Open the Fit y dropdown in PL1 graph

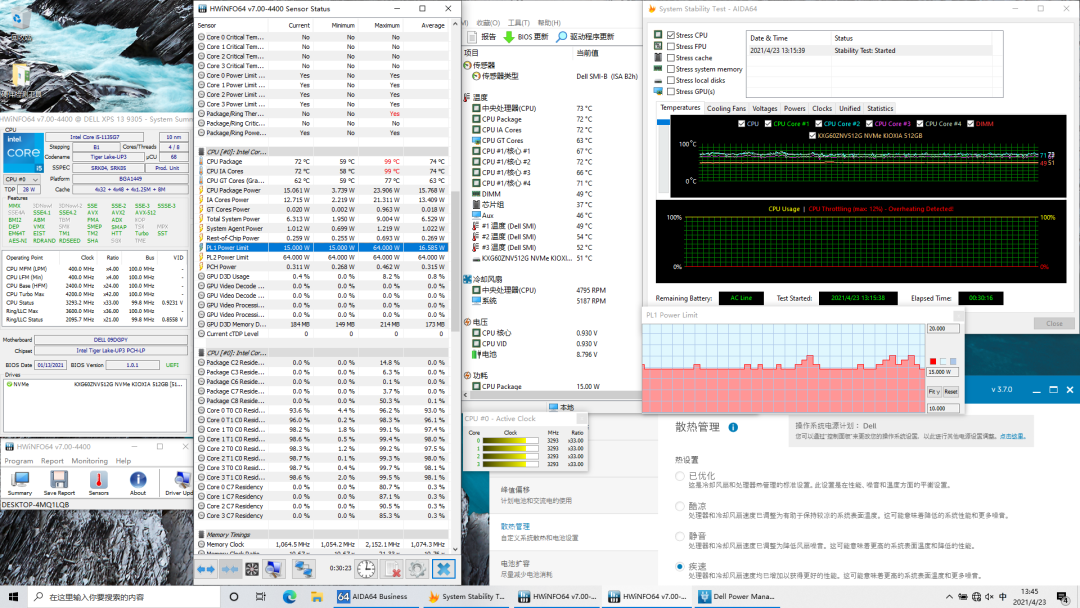tap(934, 392)
